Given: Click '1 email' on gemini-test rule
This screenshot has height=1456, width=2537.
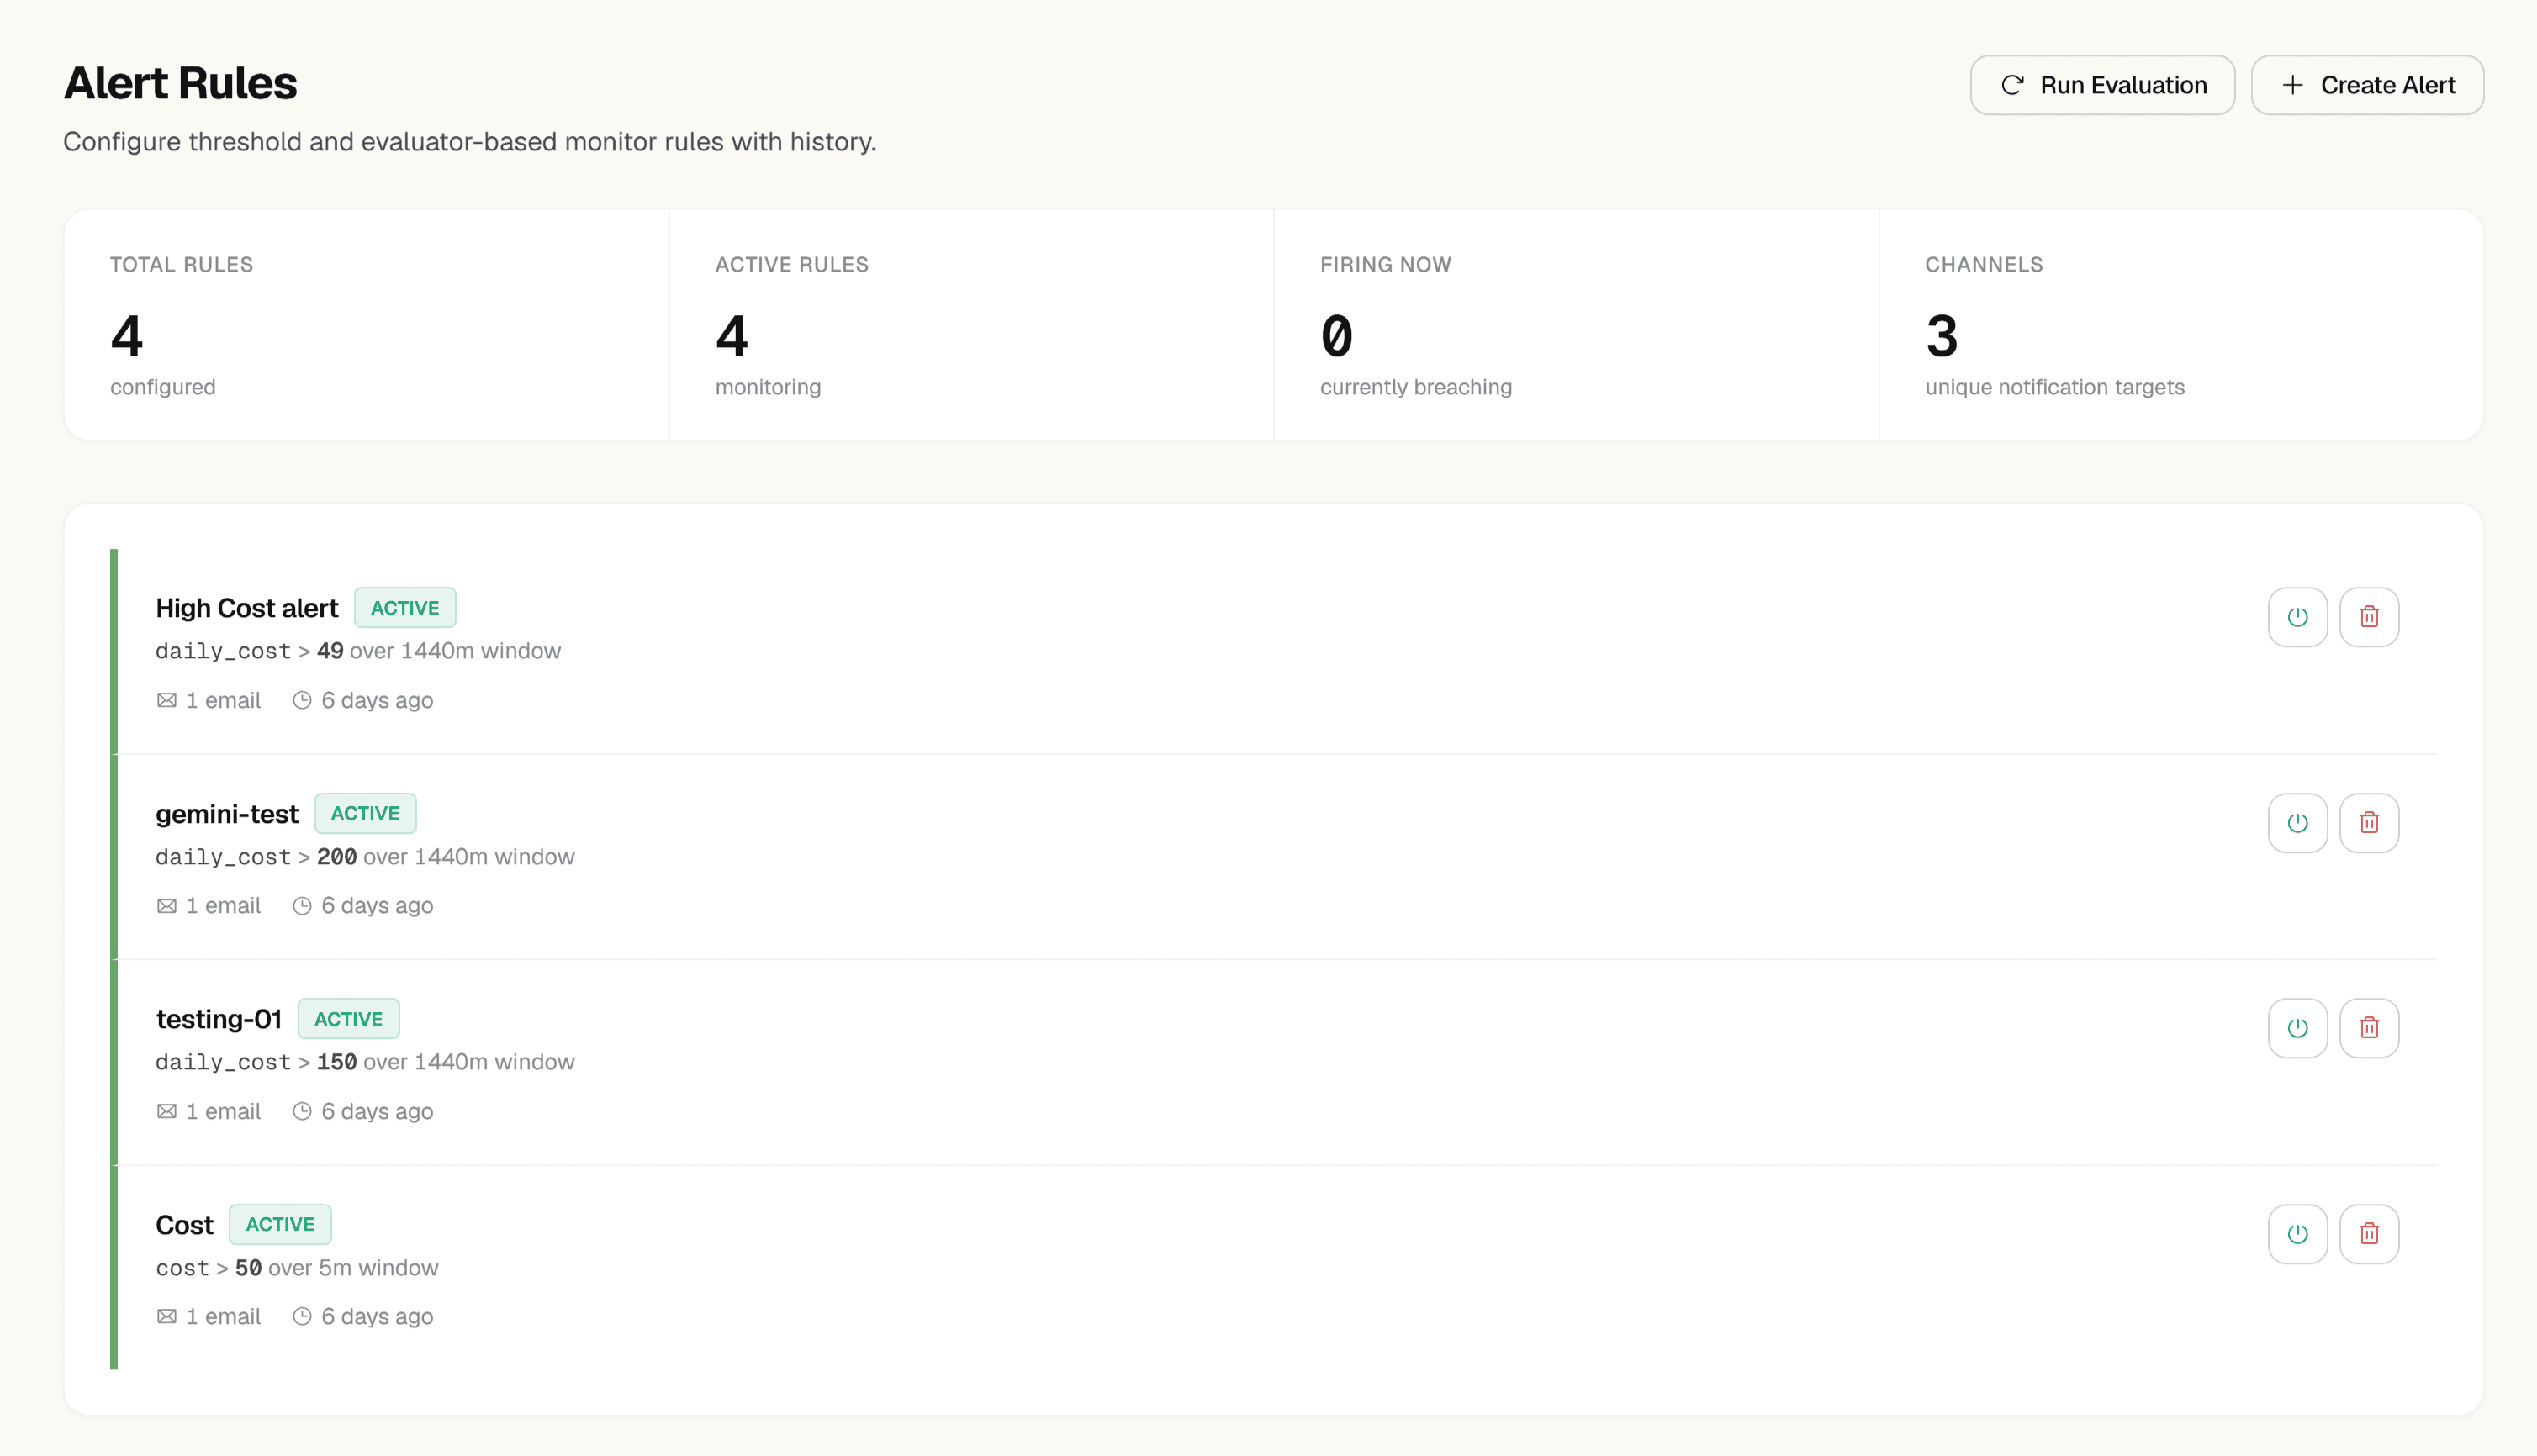Looking at the screenshot, I should (x=223, y=906).
